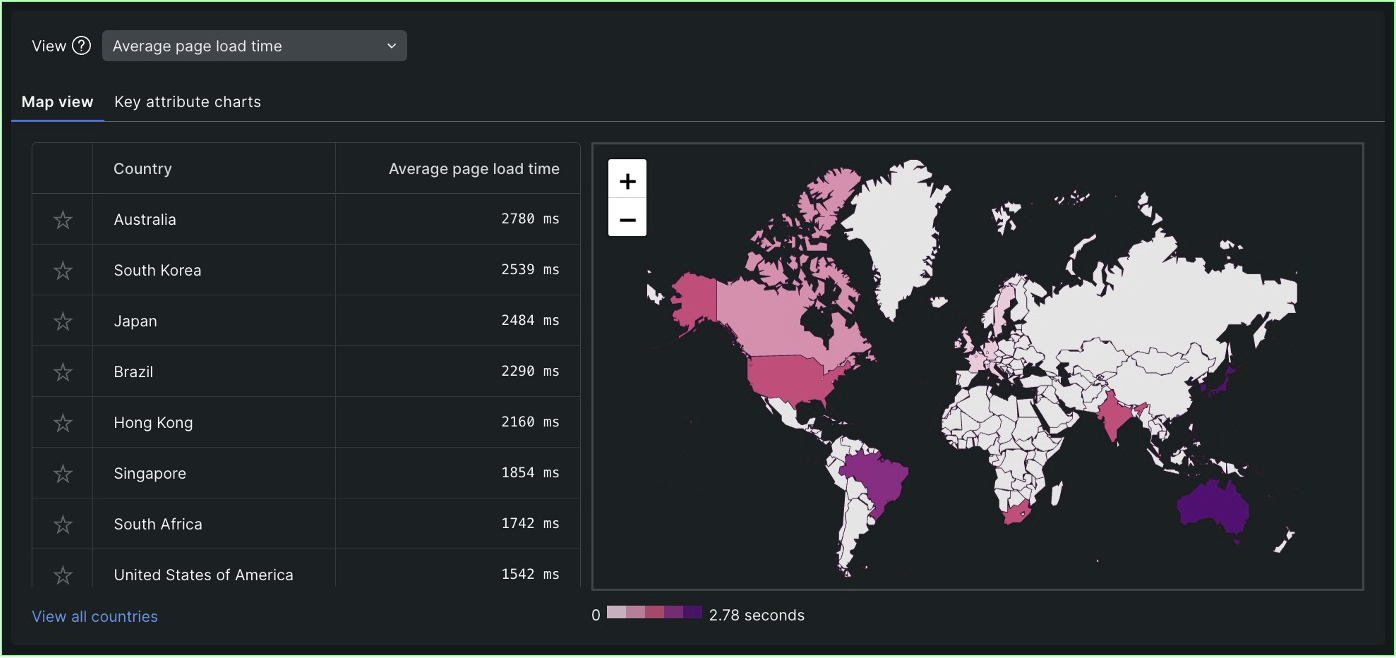This screenshot has height=658, width=1396.
Task: Click the color legend gradient swatch
Action: [x=654, y=614]
